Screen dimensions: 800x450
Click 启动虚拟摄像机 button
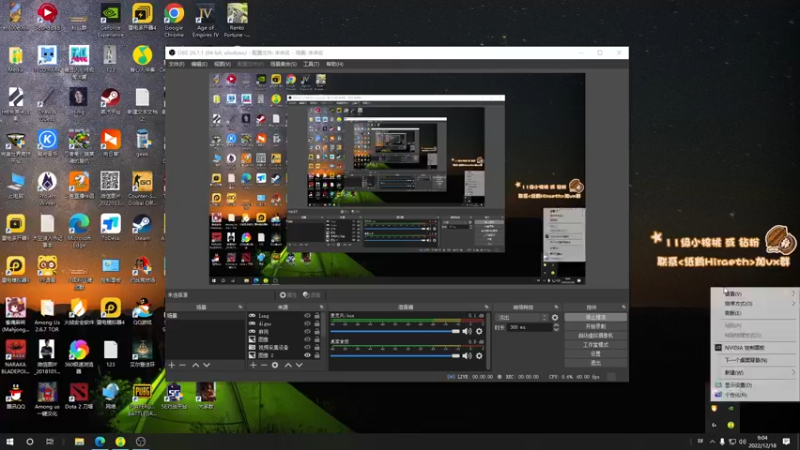click(x=595, y=336)
